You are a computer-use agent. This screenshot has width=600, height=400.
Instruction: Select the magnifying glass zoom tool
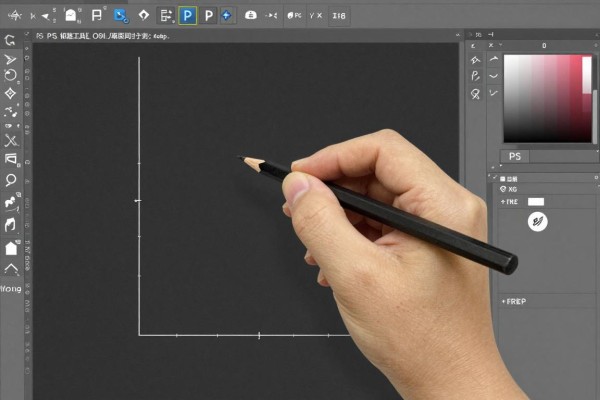[x=11, y=180]
